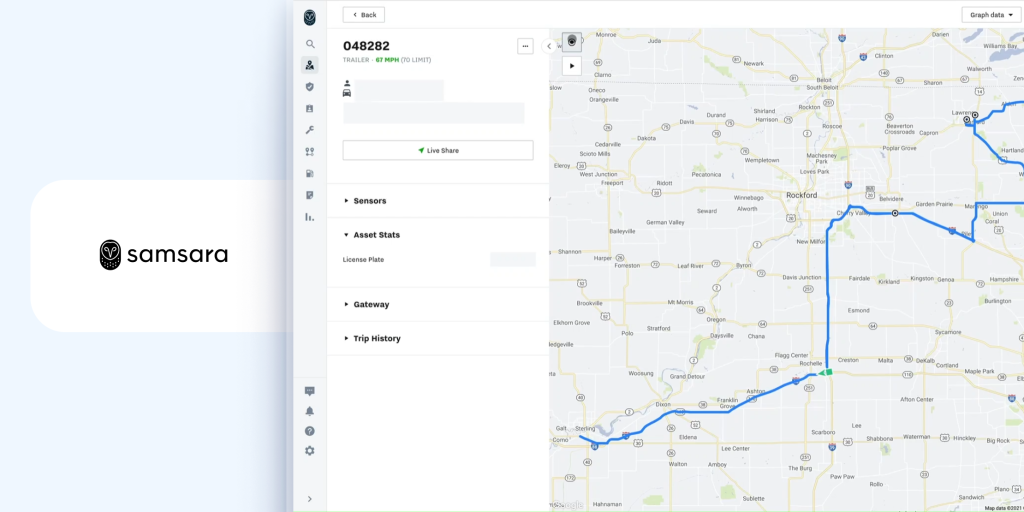Viewport: 1024px width, 512px height.
Task: Open the reports bar chart icon
Action: pyautogui.click(x=310, y=216)
